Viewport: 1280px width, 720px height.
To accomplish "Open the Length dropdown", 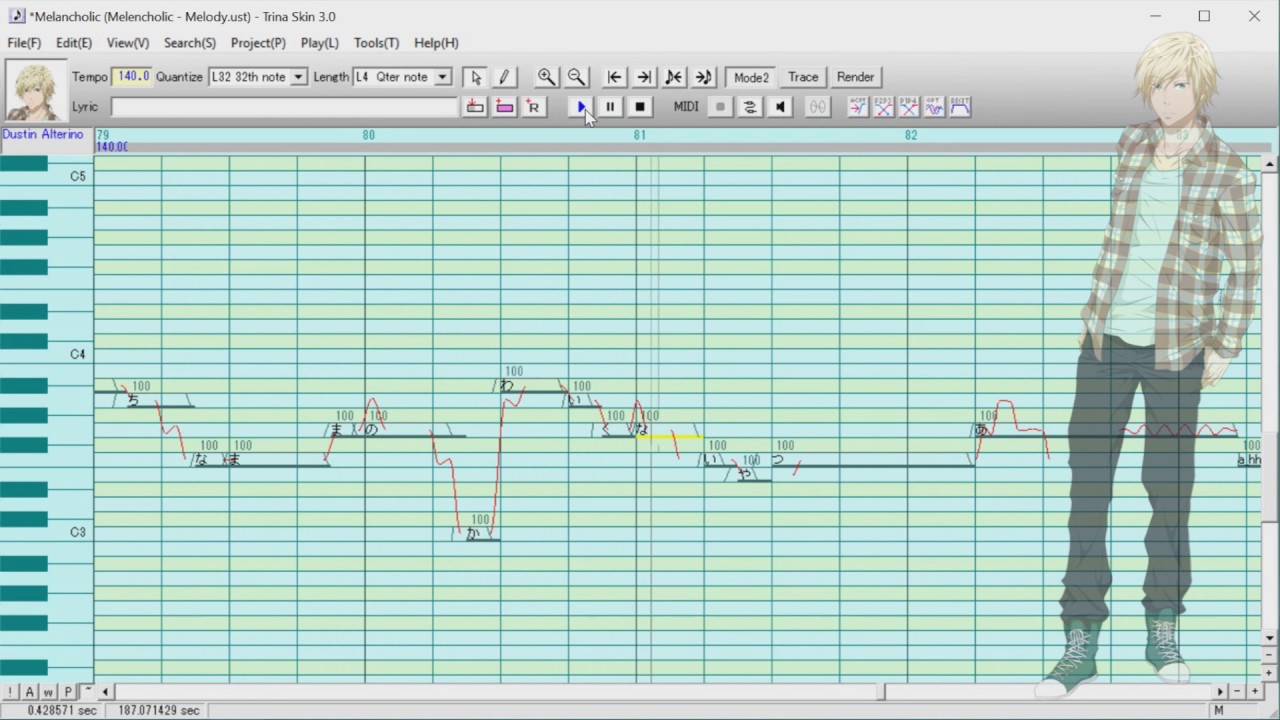I will (443, 77).
